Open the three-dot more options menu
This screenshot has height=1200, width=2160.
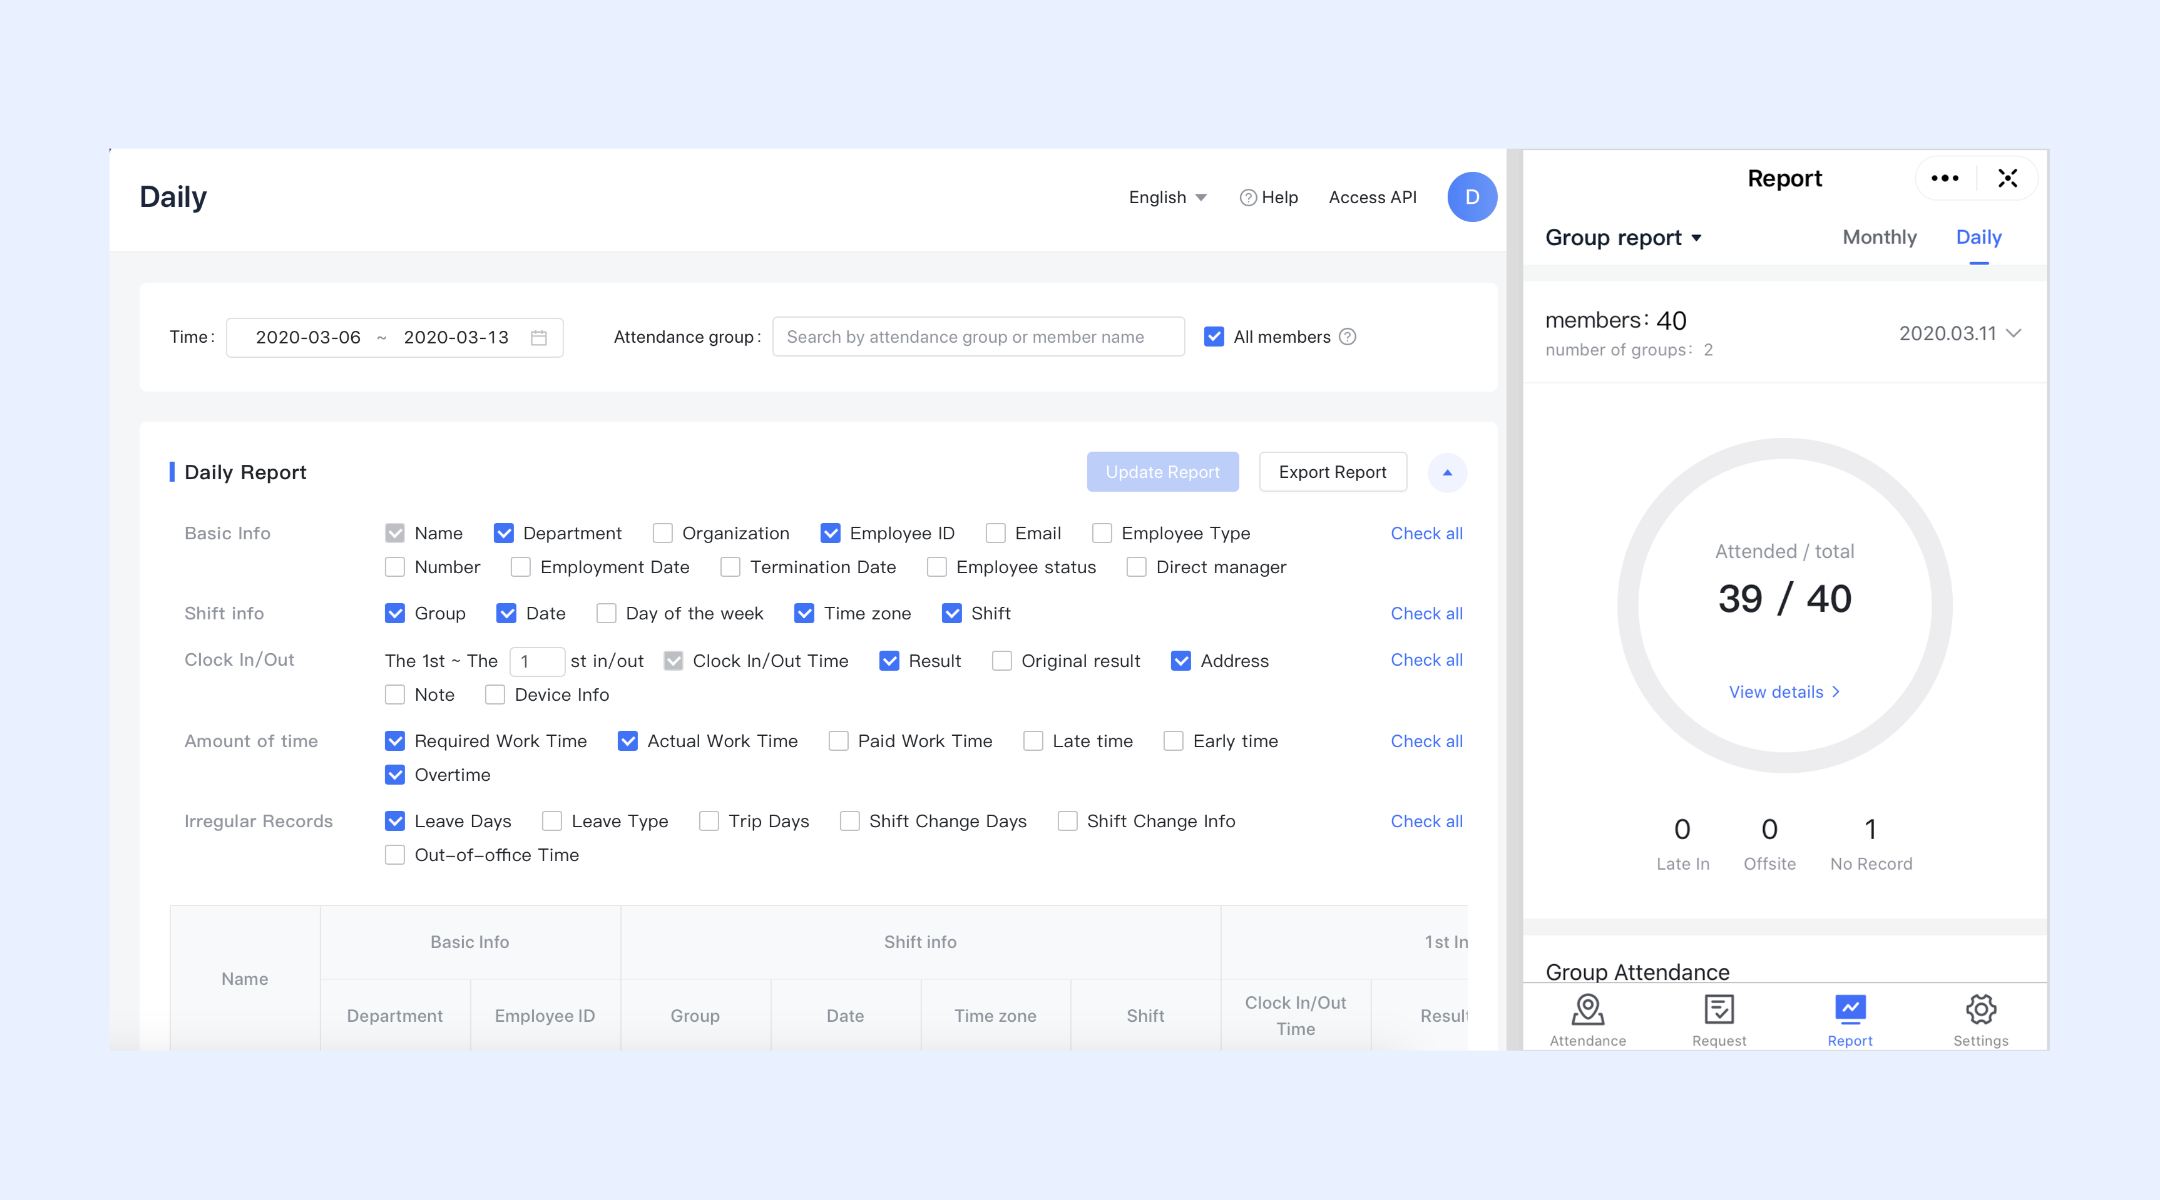(1945, 178)
